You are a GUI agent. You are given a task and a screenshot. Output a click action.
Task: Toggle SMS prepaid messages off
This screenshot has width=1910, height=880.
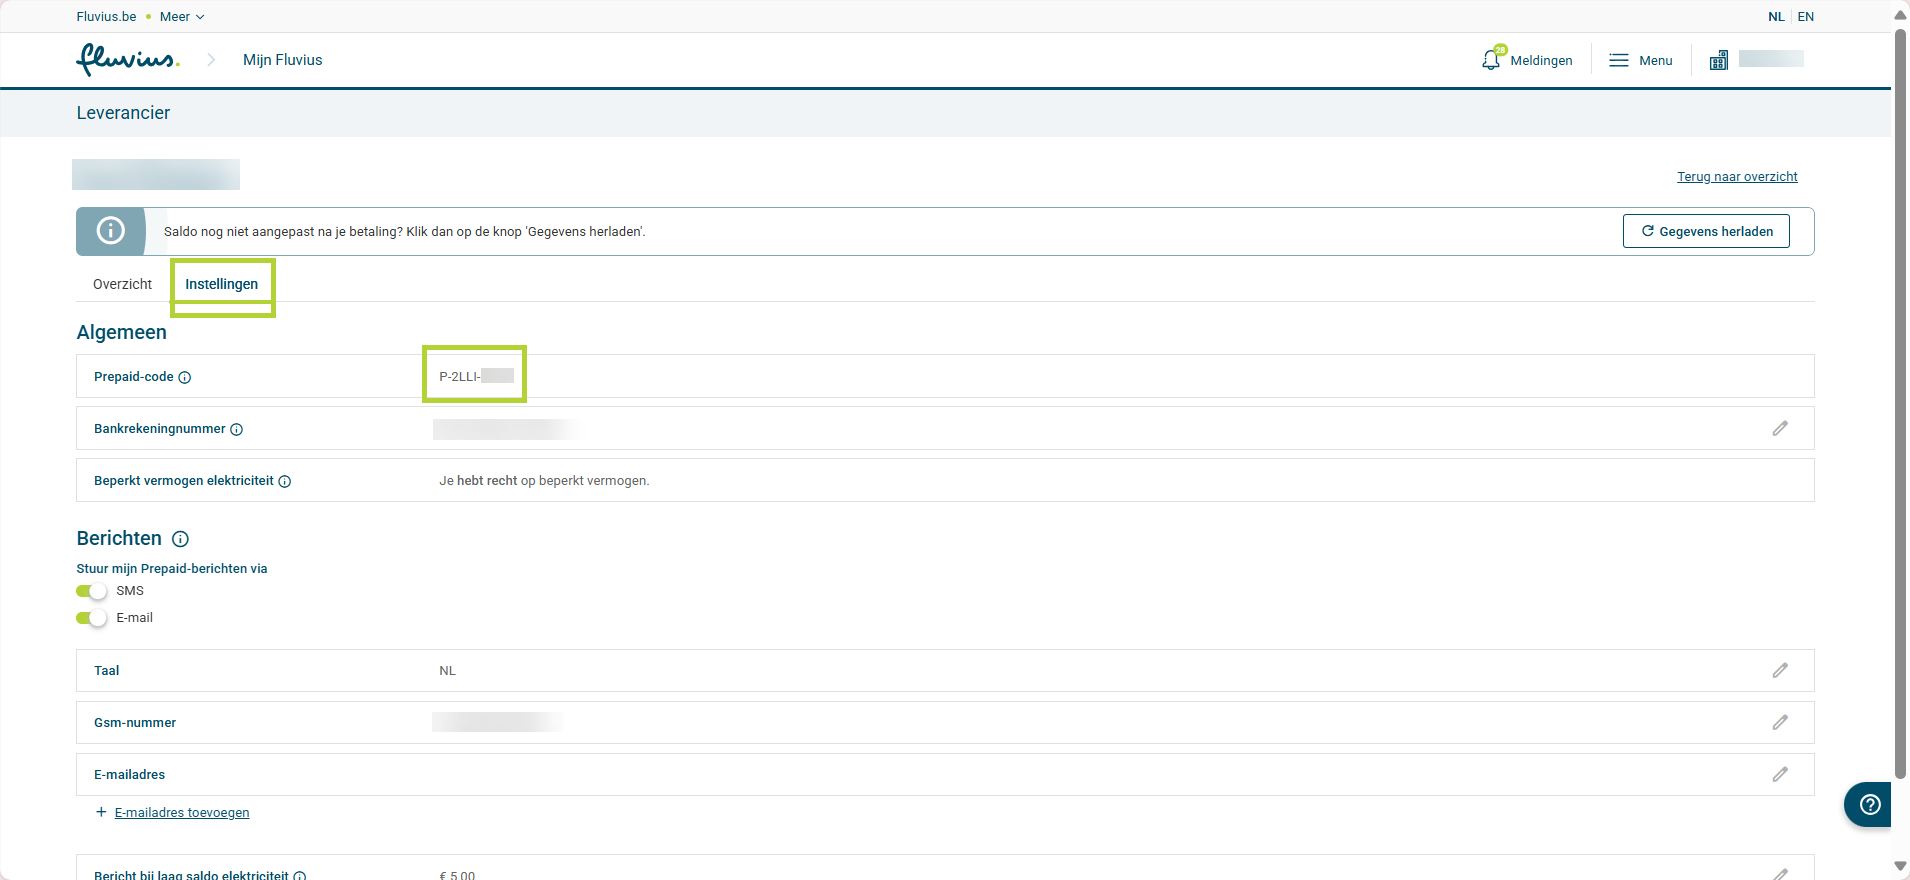(91, 591)
